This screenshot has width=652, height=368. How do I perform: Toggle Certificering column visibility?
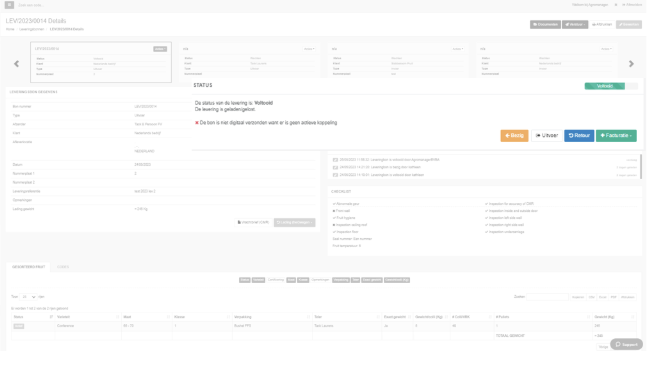tap(276, 280)
